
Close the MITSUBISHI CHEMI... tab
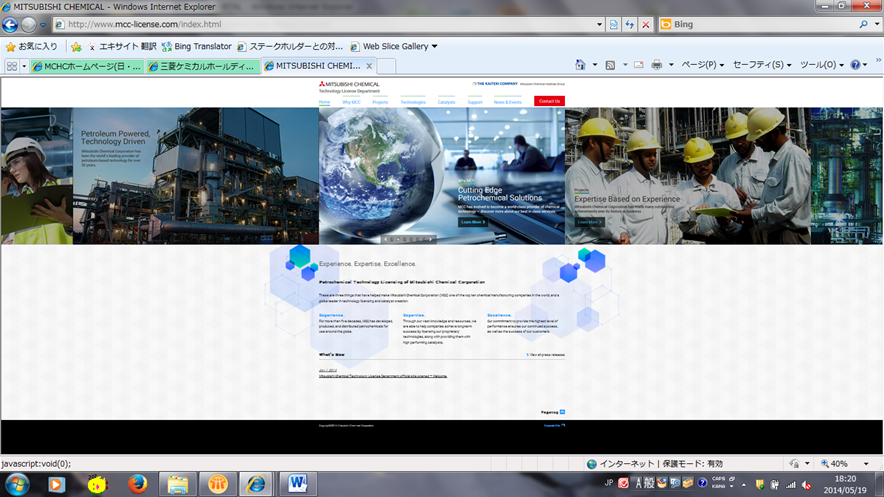[x=369, y=66]
